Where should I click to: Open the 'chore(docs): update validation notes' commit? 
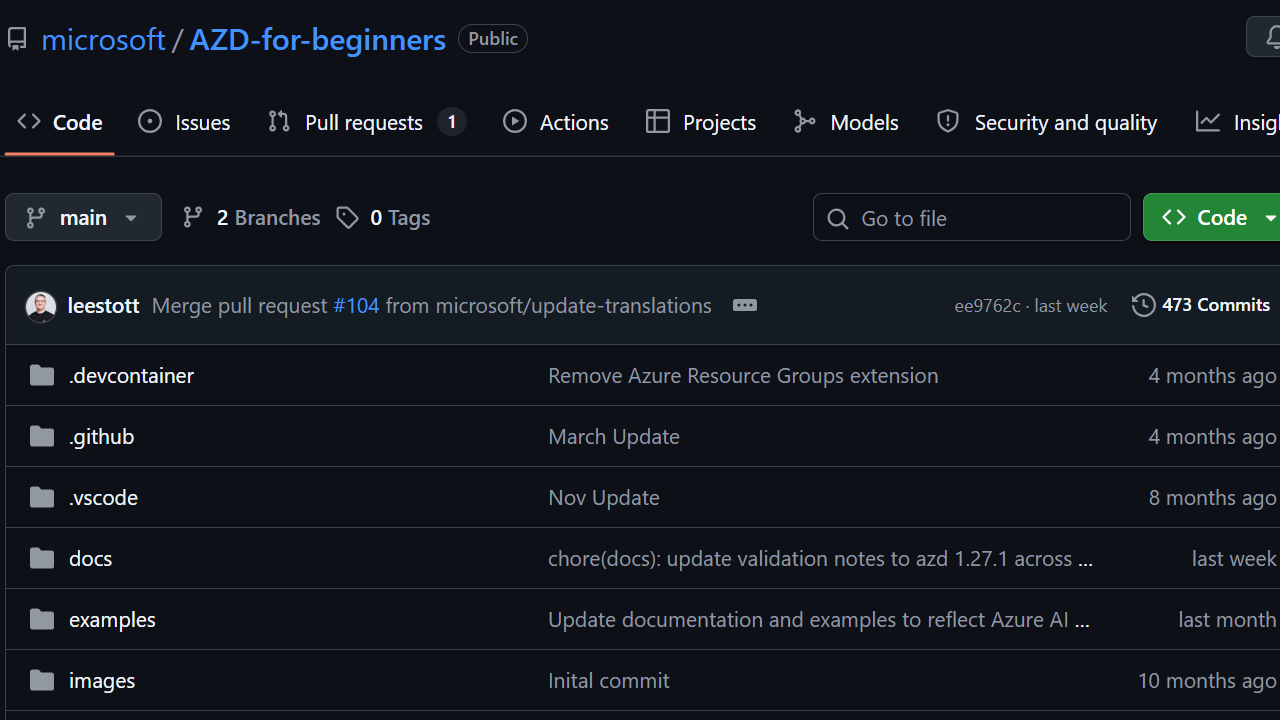coord(820,558)
